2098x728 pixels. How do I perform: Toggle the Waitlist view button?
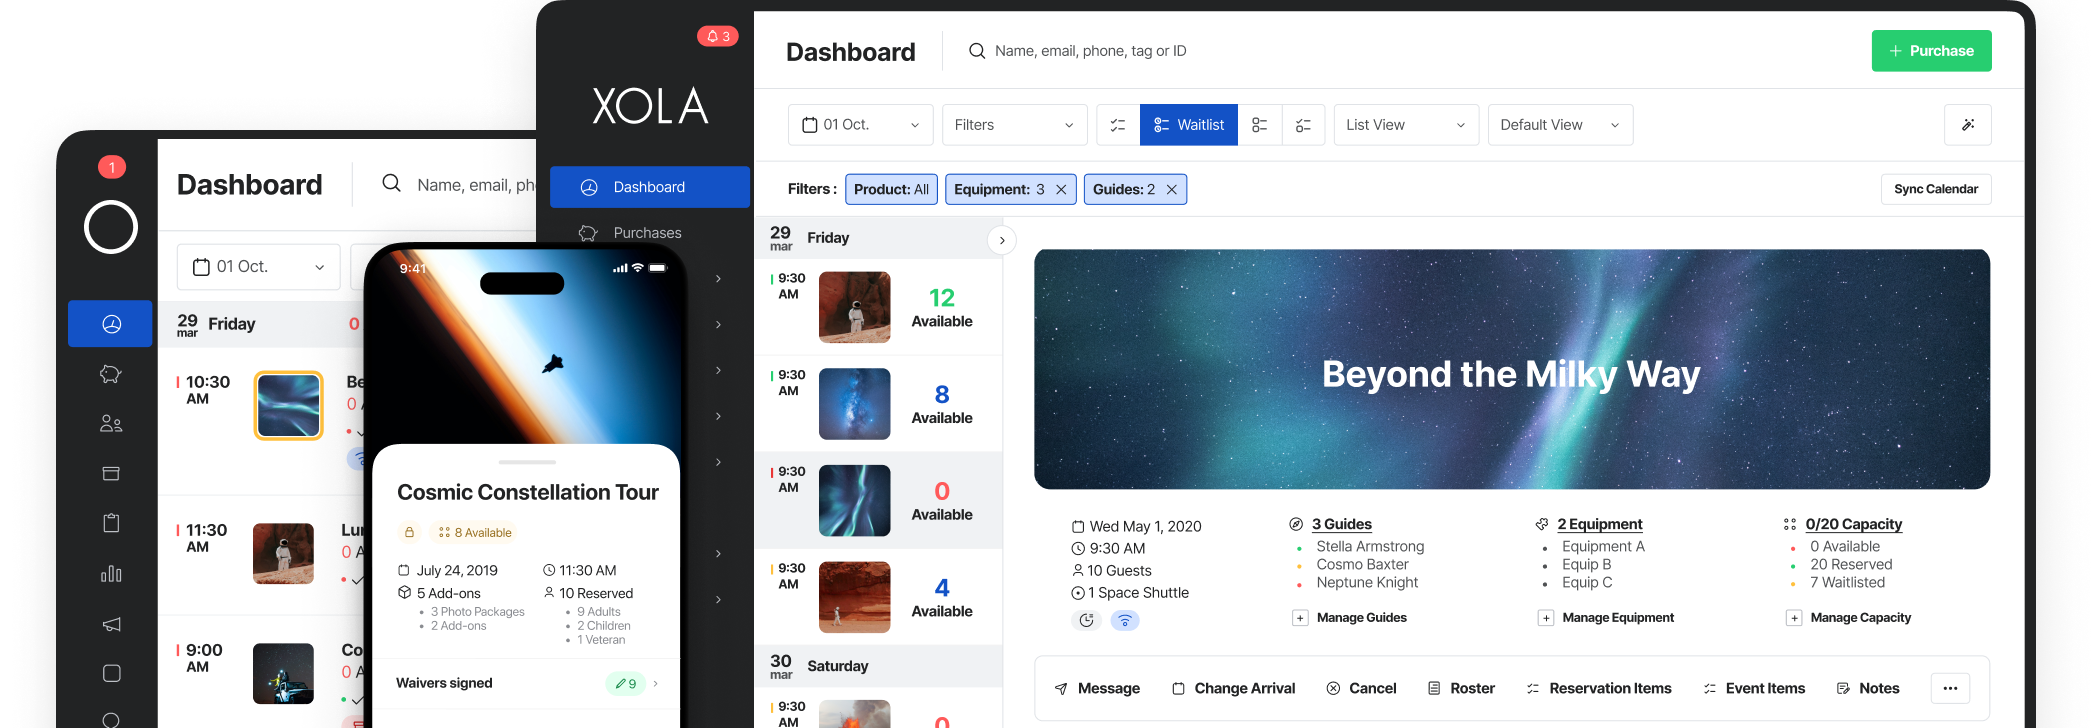[1188, 125]
